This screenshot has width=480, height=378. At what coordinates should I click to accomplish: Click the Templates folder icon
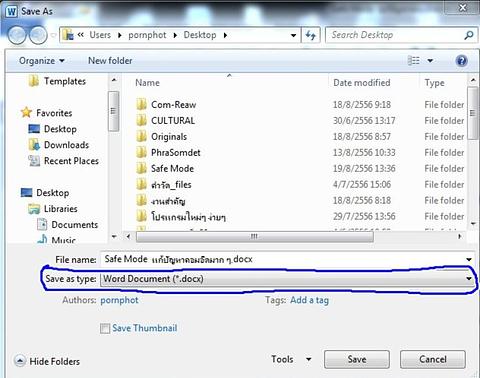34,81
